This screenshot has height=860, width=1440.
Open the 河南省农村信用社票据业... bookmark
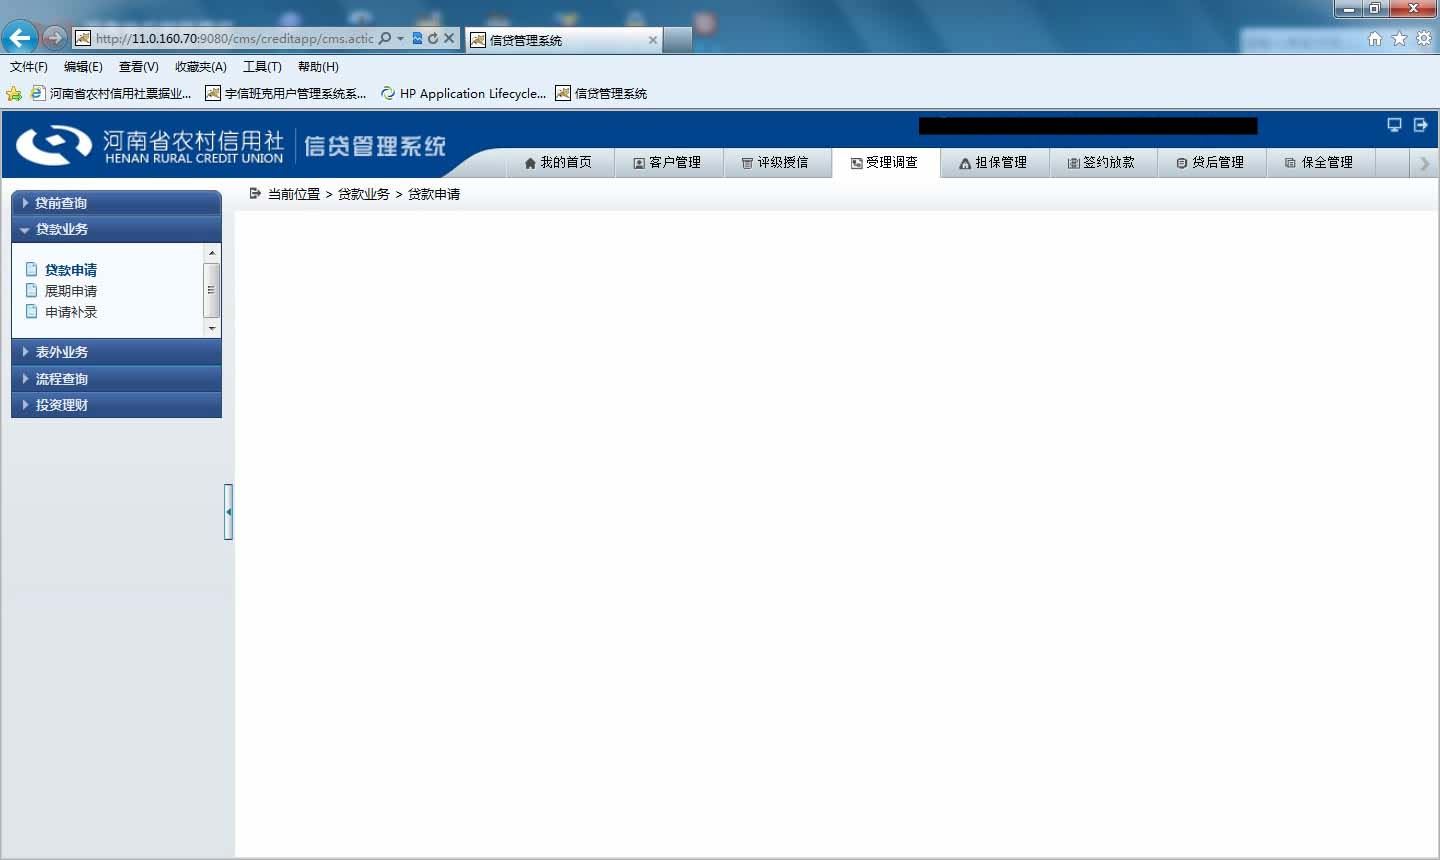coord(111,93)
